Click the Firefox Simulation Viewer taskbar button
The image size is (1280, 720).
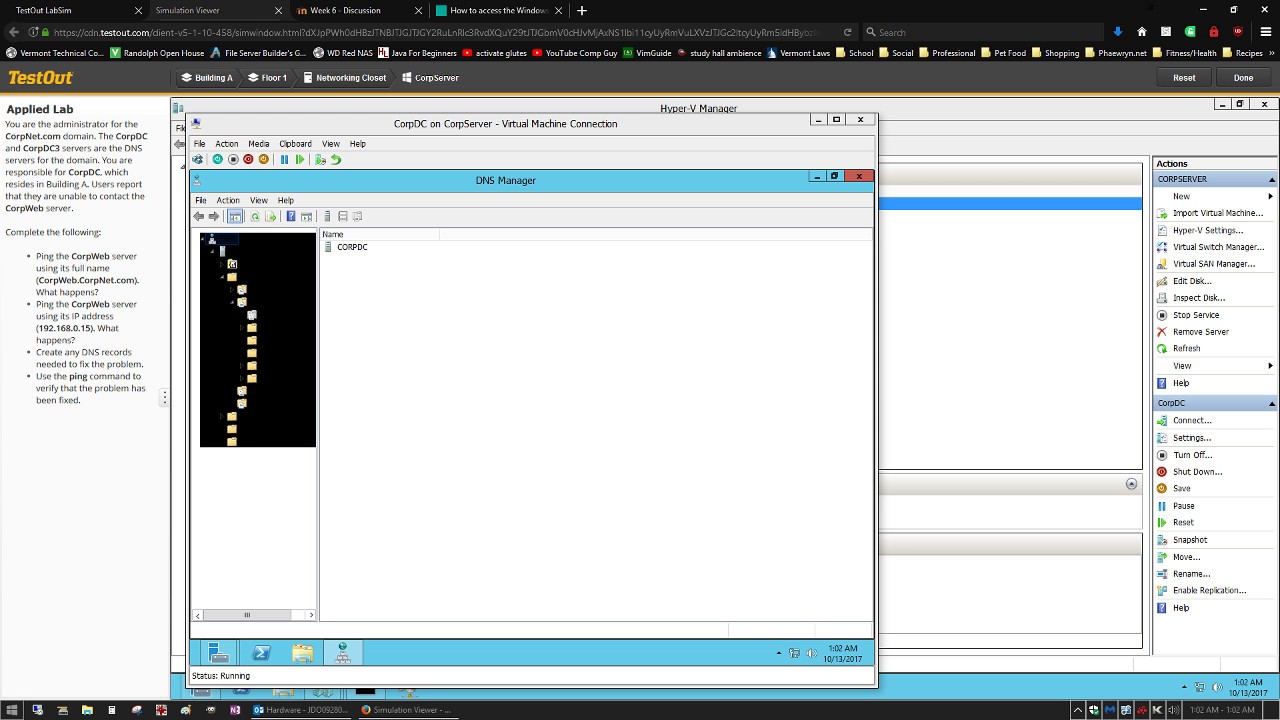(405, 710)
